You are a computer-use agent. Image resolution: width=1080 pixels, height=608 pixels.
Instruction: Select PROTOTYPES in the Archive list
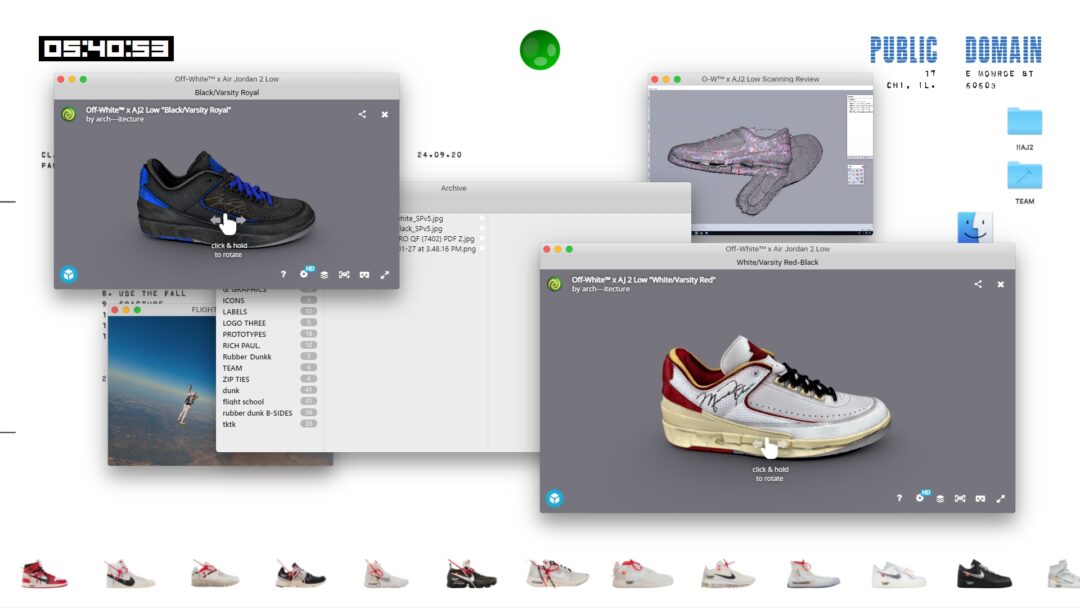click(269, 334)
